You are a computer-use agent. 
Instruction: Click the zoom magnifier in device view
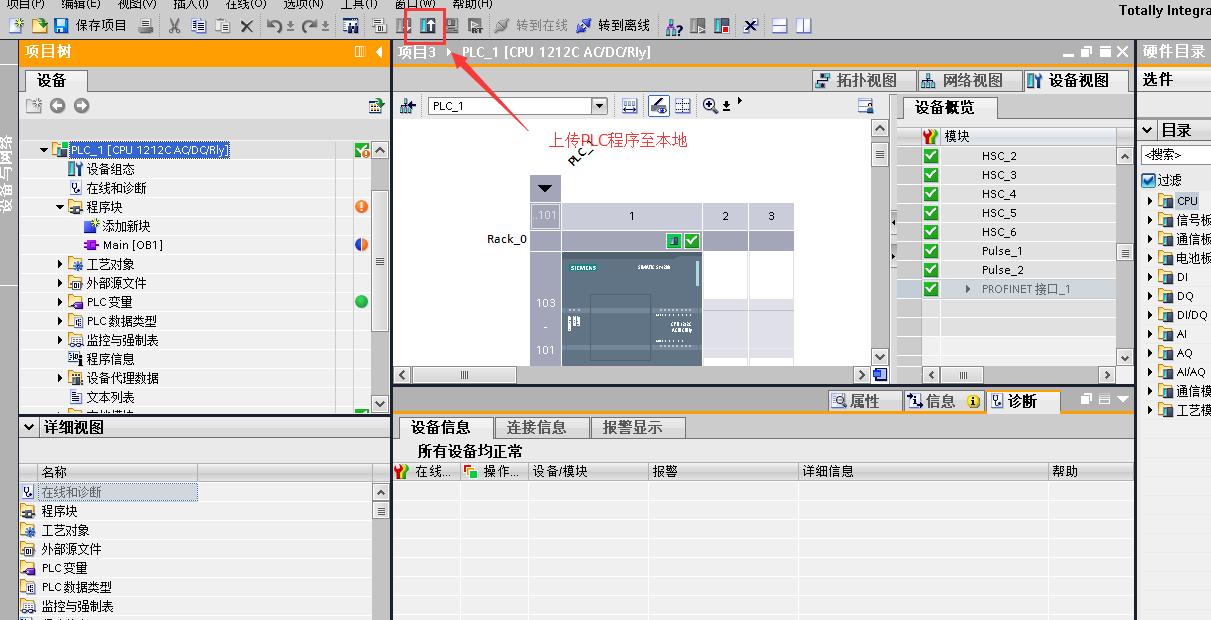[x=710, y=105]
